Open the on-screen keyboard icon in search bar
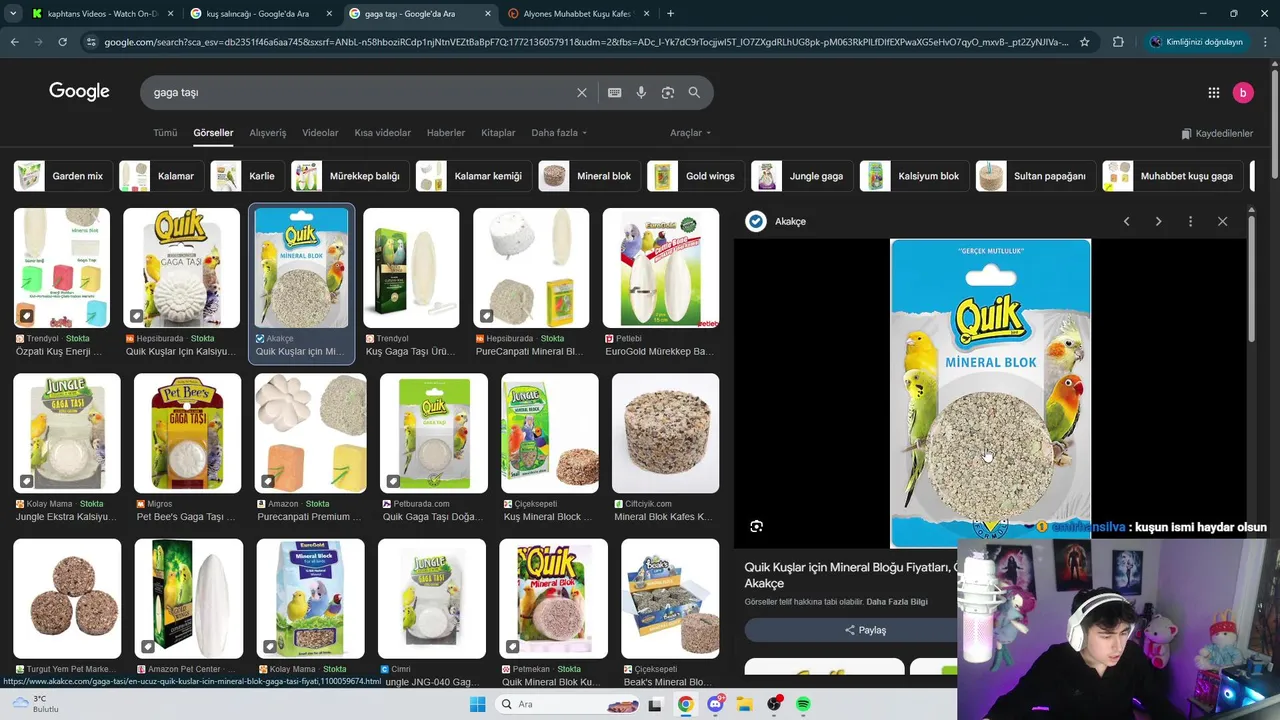Screen dimensions: 1280x720 (614, 92)
